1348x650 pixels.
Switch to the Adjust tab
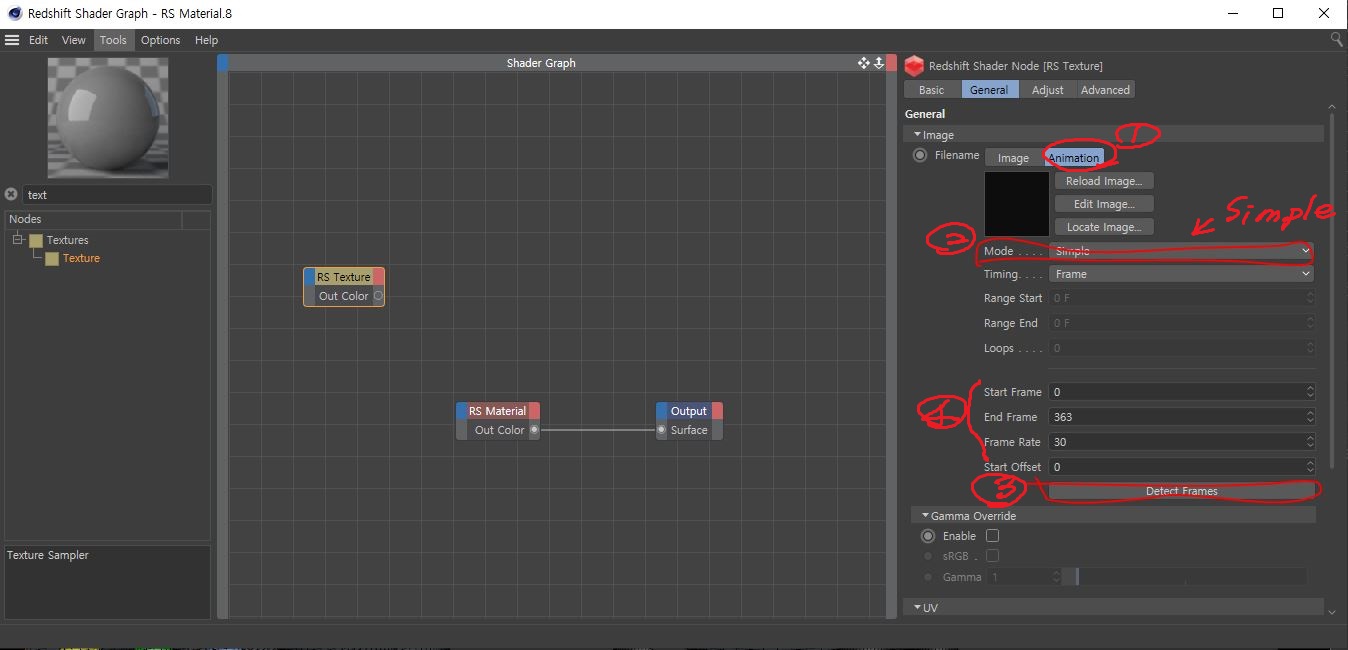pyautogui.click(x=1048, y=90)
